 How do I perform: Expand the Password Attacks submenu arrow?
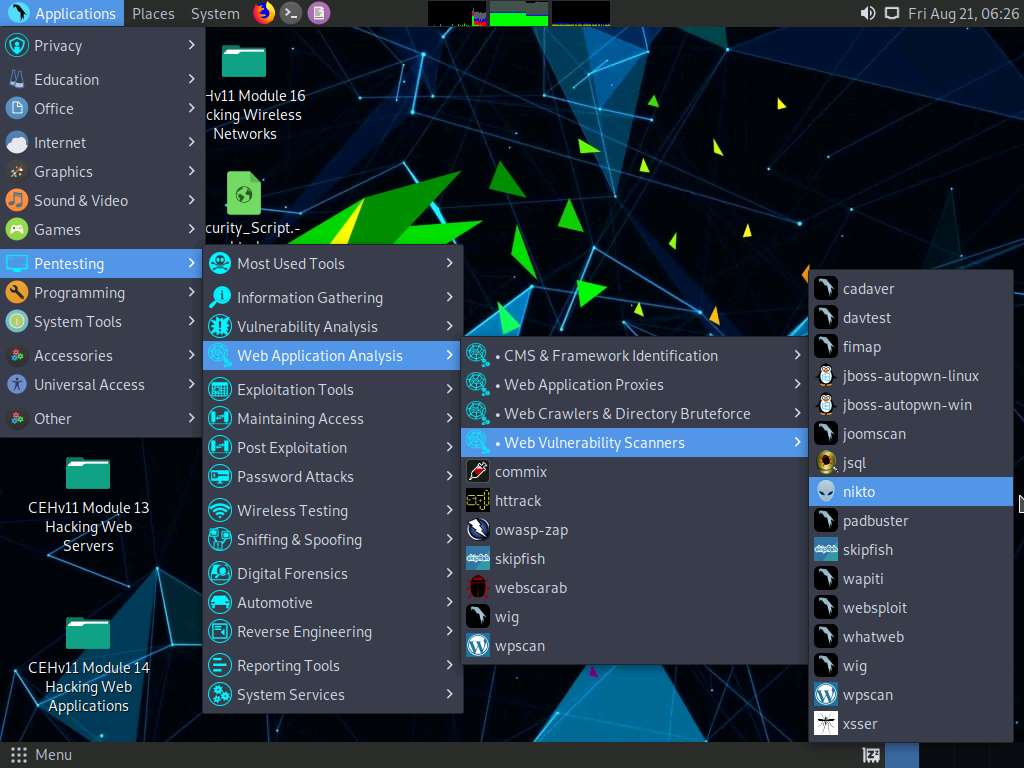coord(449,476)
